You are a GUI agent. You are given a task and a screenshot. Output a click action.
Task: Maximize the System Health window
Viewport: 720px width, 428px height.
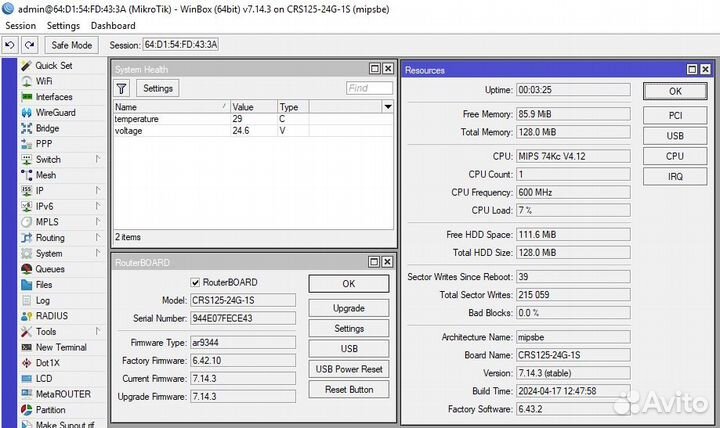[375, 68]
